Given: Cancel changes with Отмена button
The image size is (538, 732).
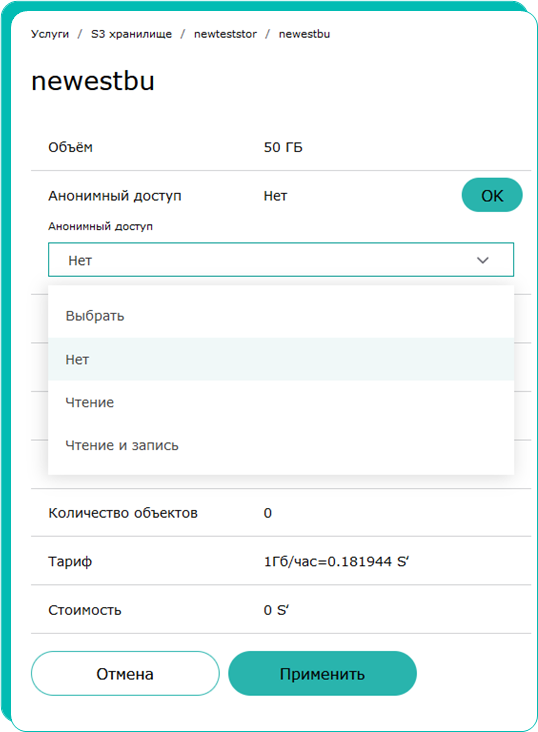Looking at the screenshot, I should pos(125,674).
